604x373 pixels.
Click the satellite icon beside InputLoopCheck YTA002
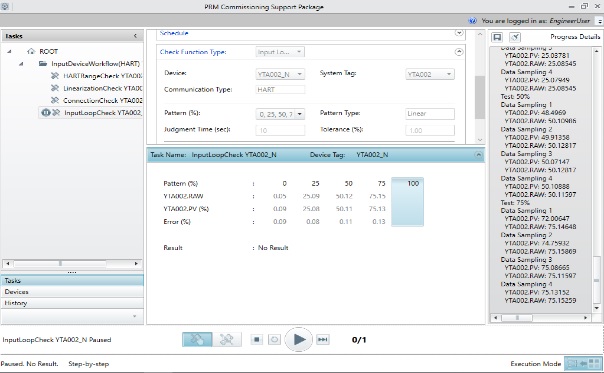point(56,113)
